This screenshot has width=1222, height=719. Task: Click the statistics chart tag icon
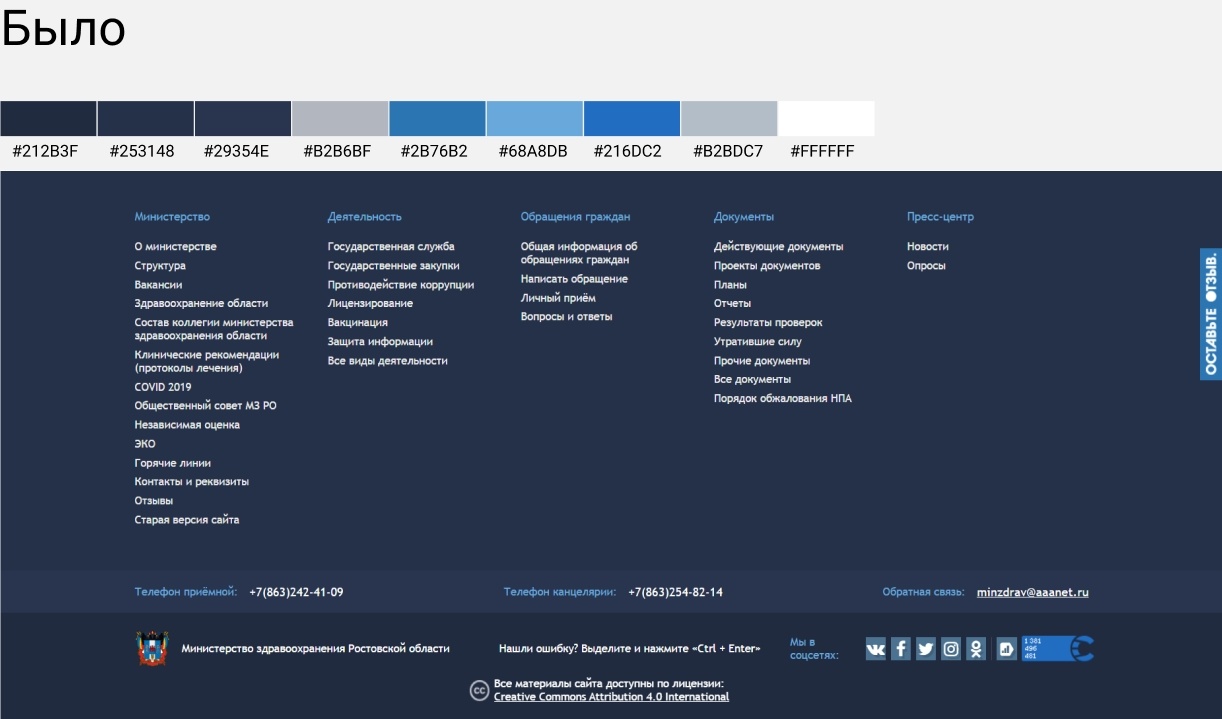(1006, 649)
